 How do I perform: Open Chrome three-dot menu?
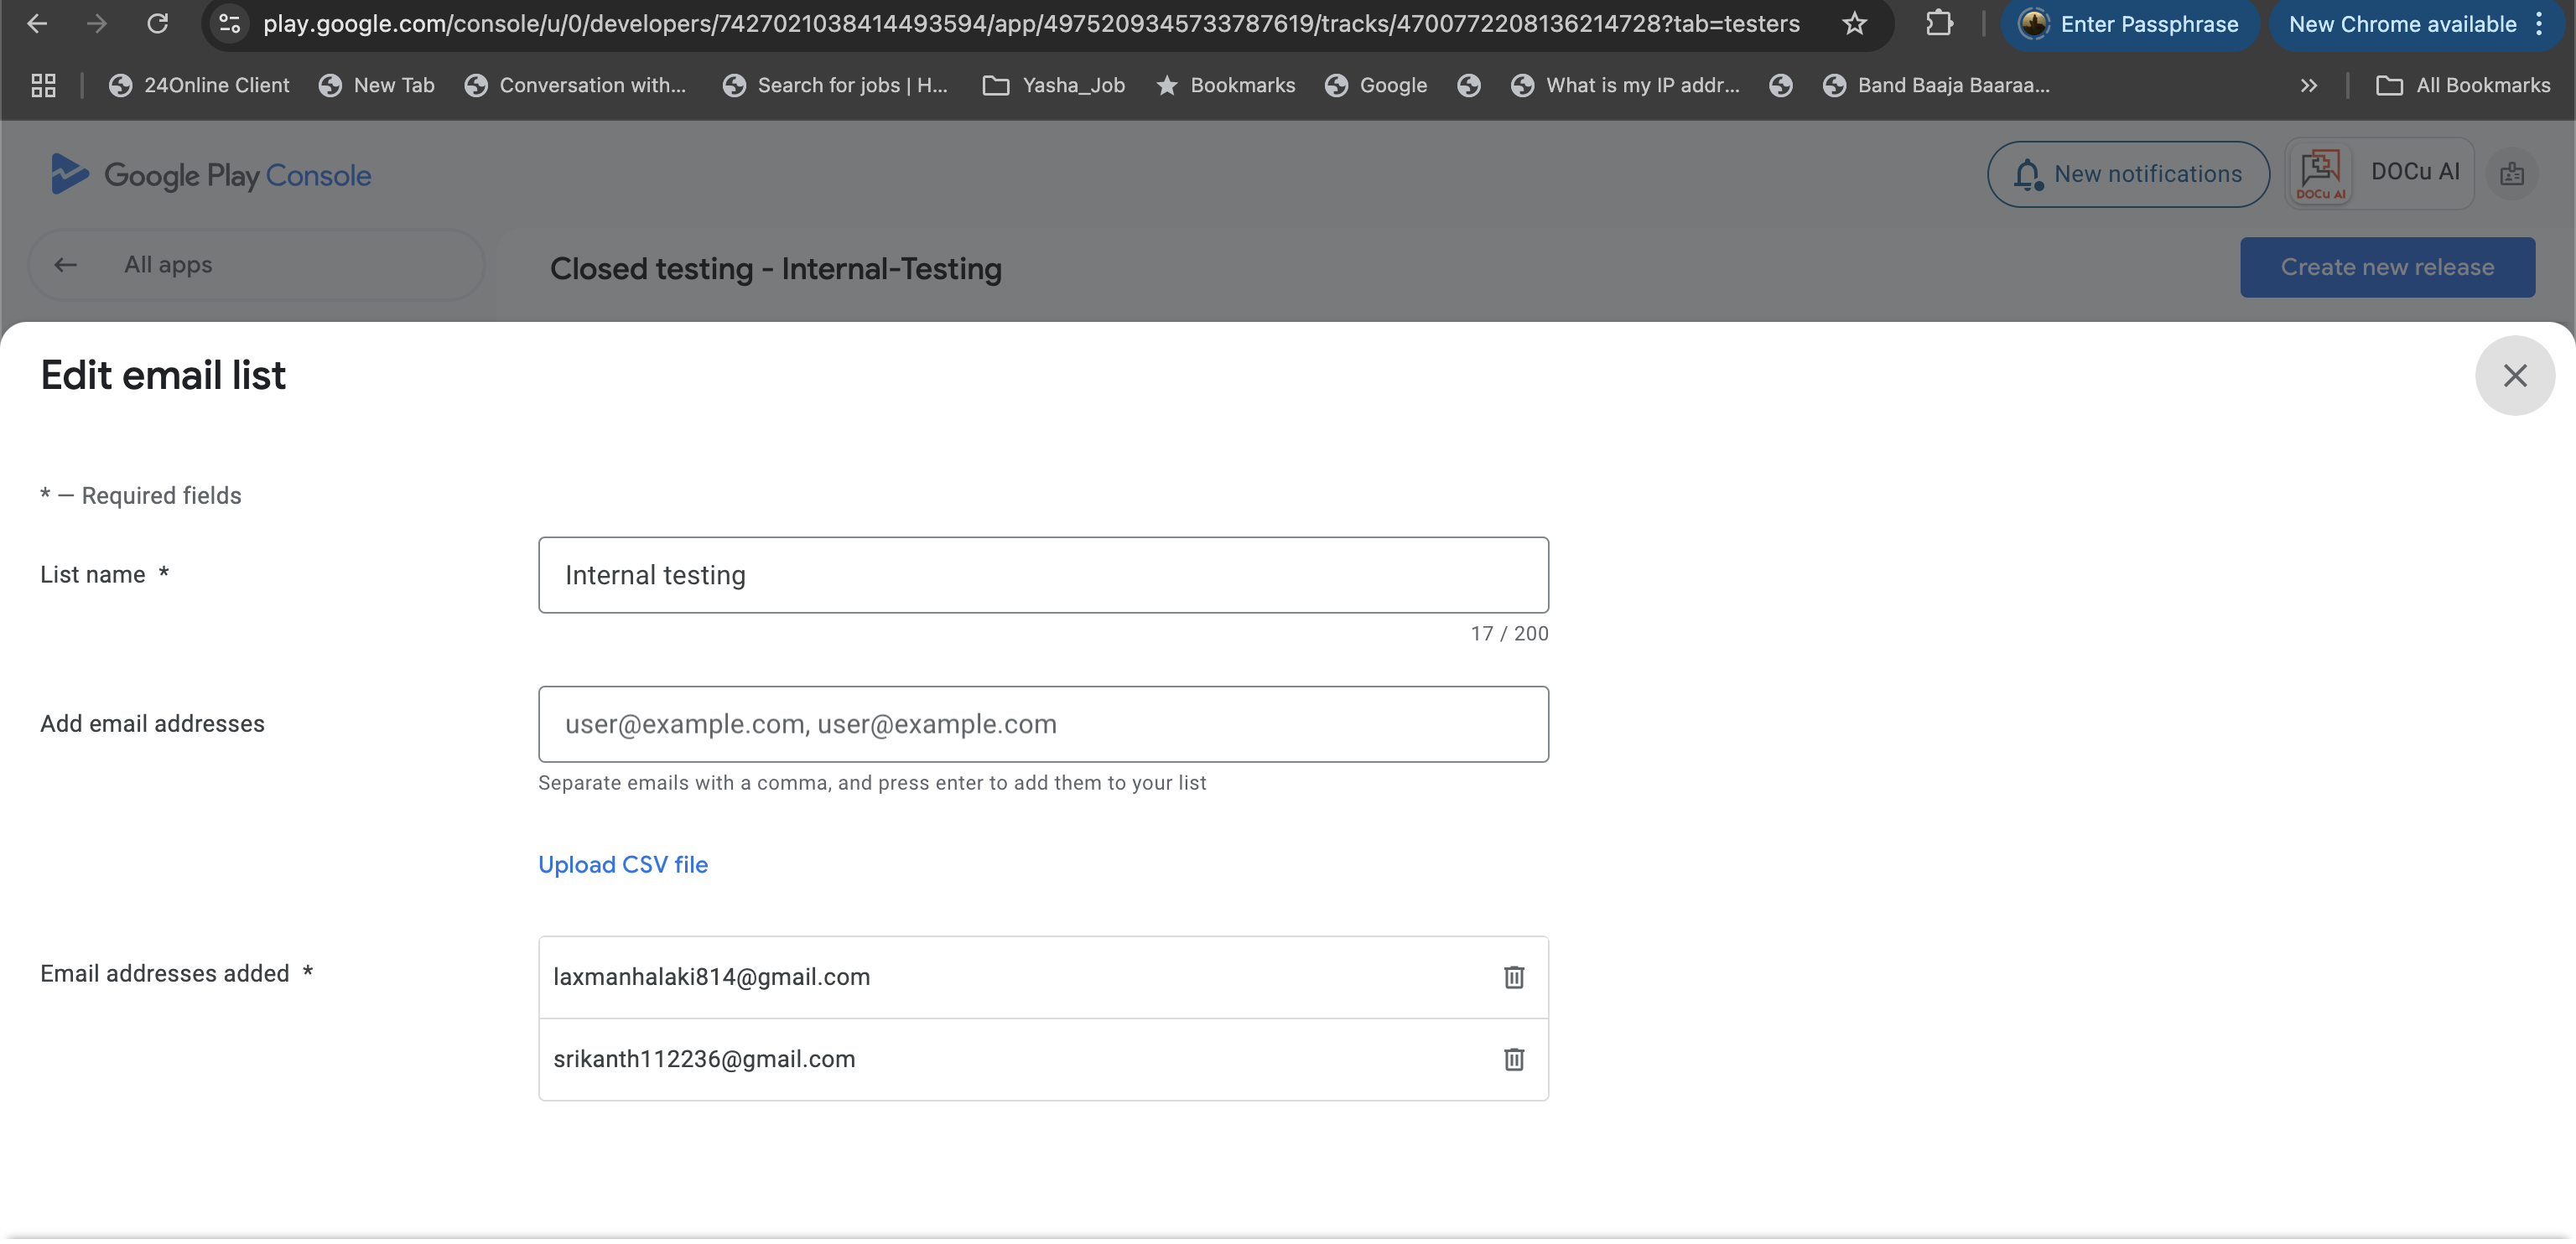pyautogui.click(x=2539, y=24)
